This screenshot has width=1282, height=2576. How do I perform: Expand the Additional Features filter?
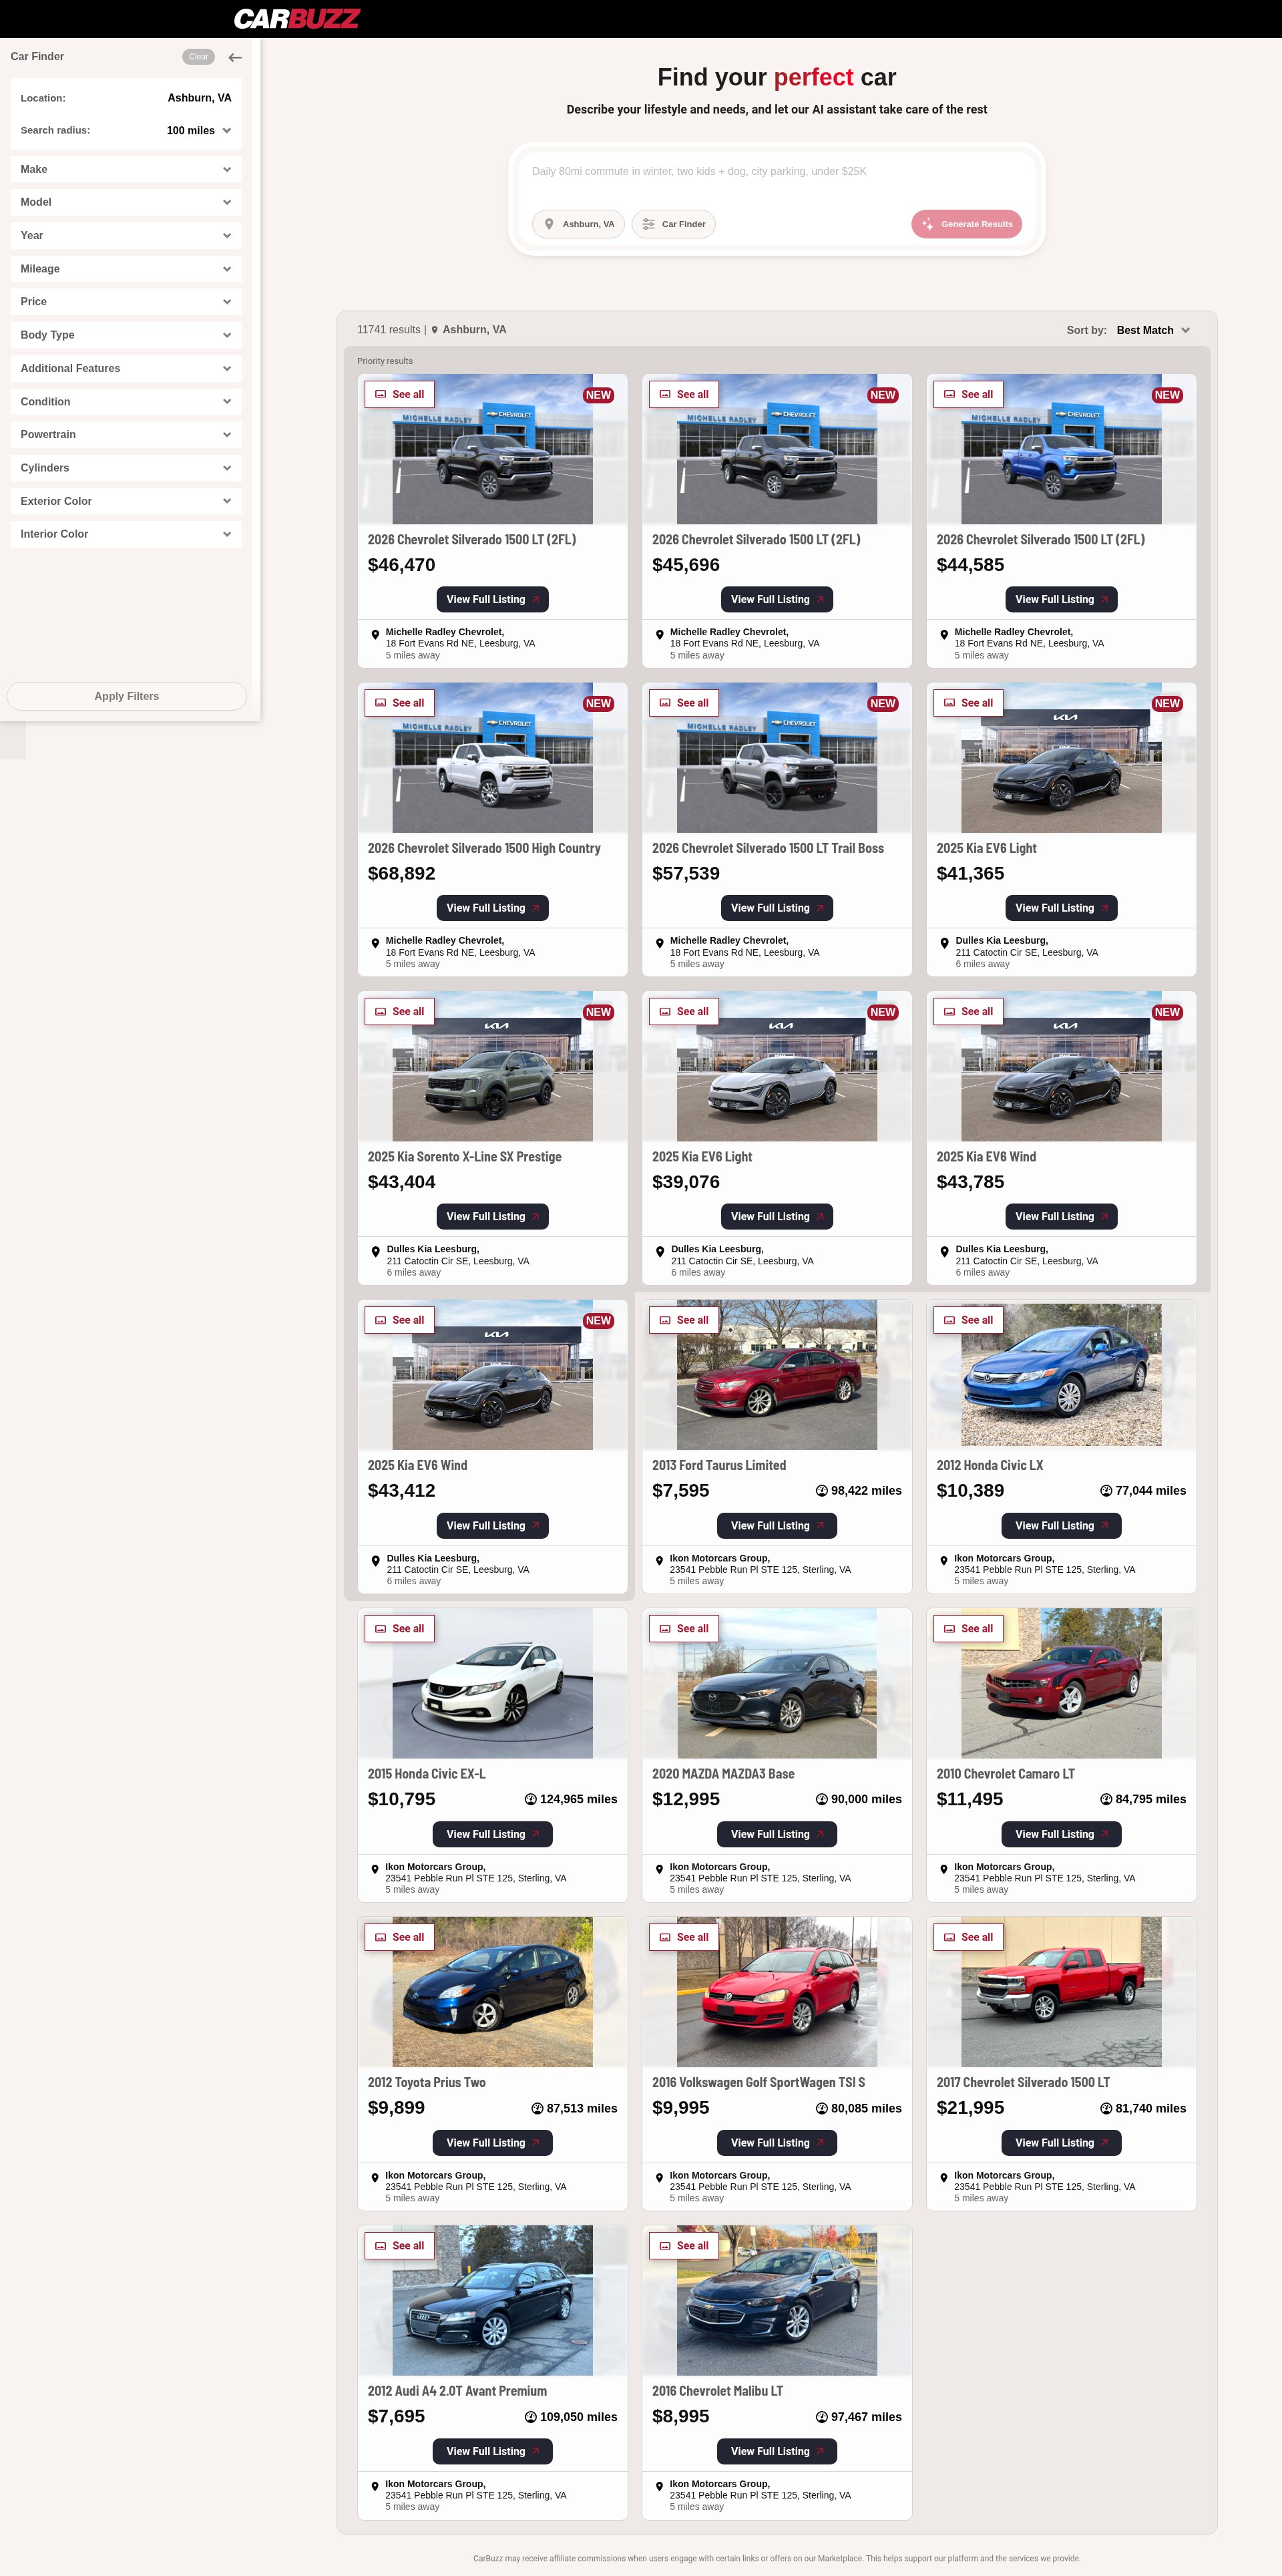126,368
